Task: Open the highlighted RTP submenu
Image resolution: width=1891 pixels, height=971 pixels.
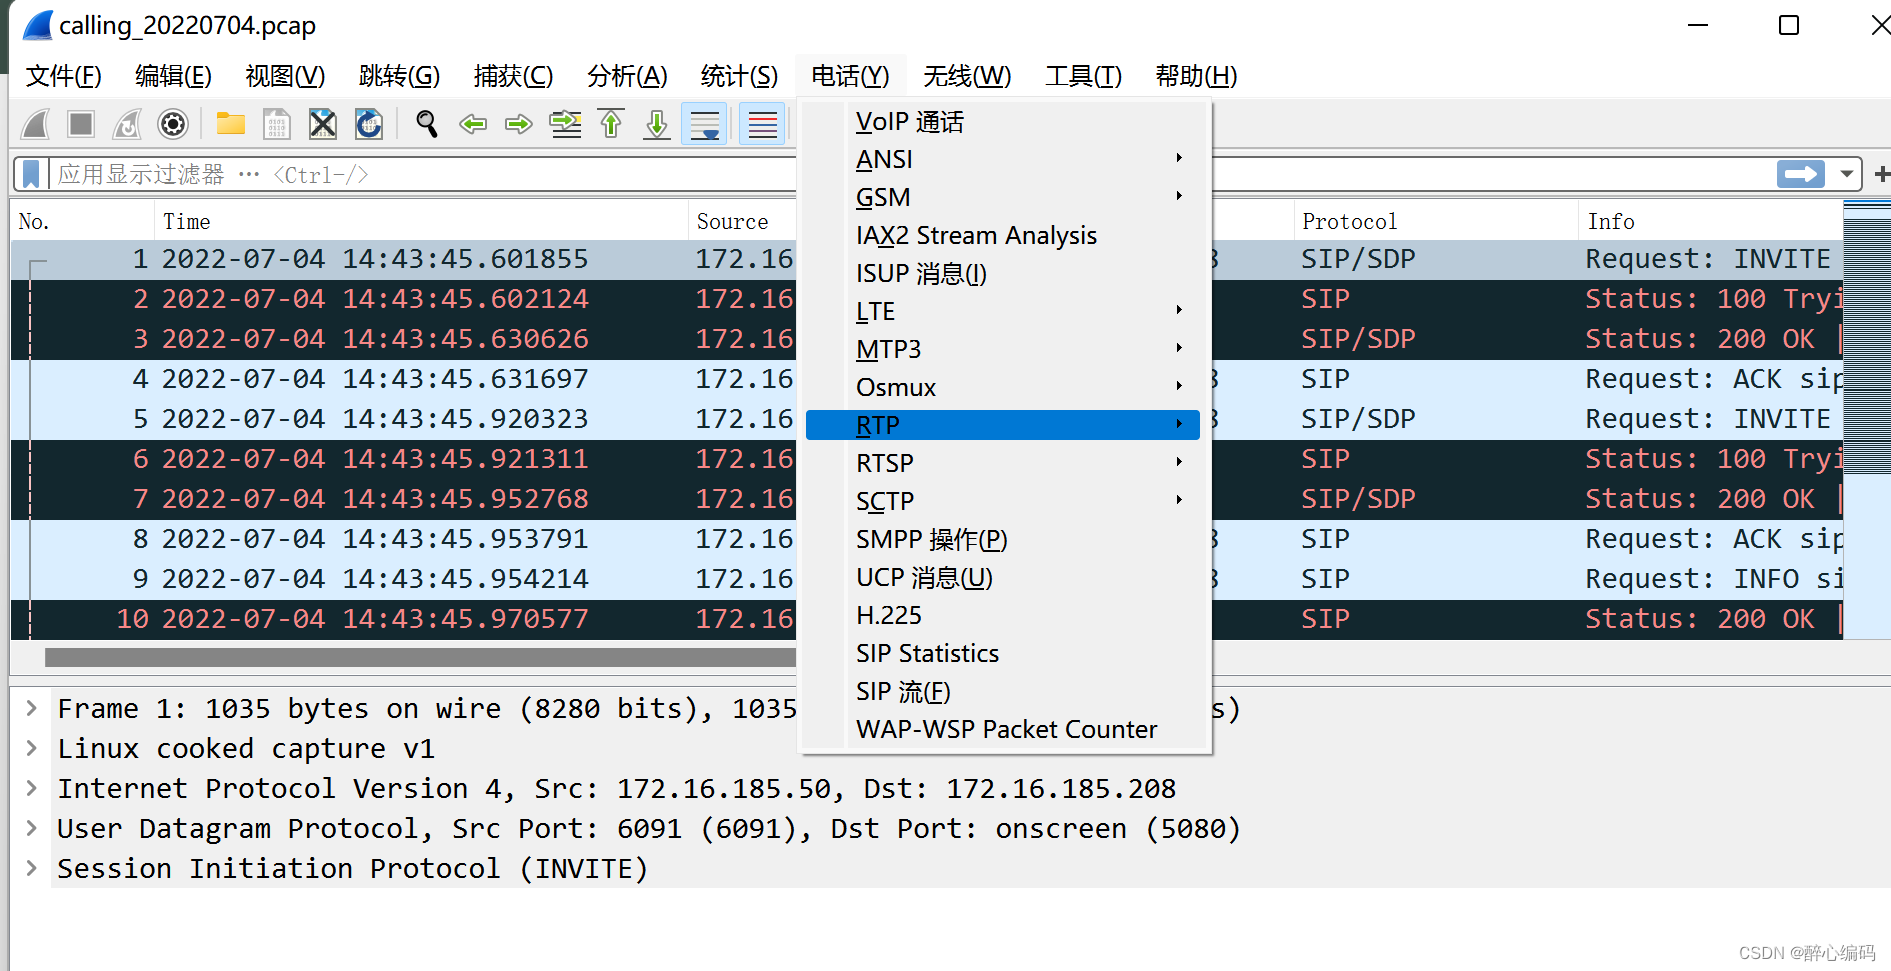Action: [x=1003, y=425]
